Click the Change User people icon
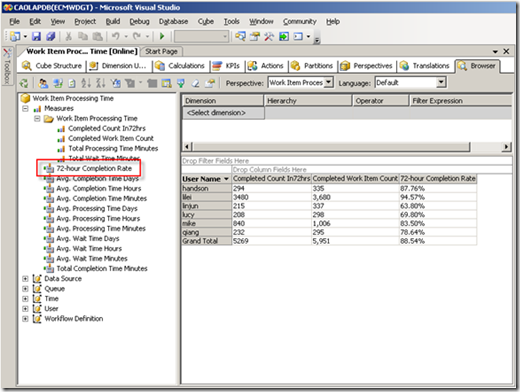 click(43, 83)
